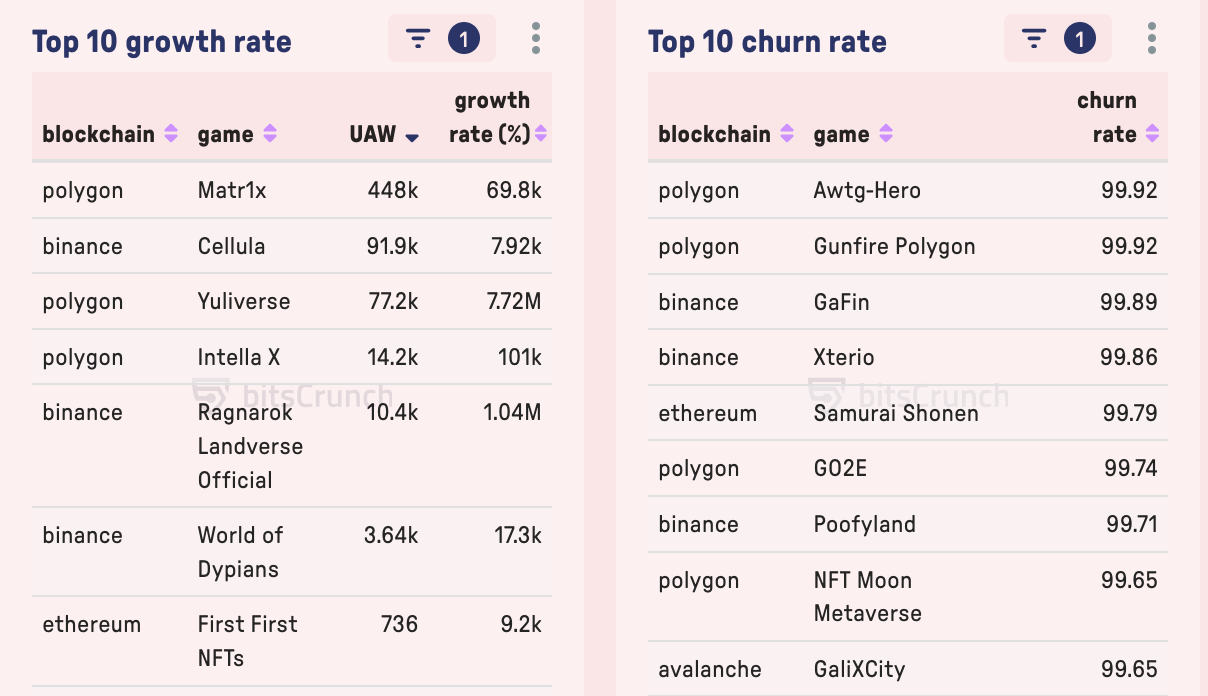
Task: Click the UAW column header
Action: [373, 134]
